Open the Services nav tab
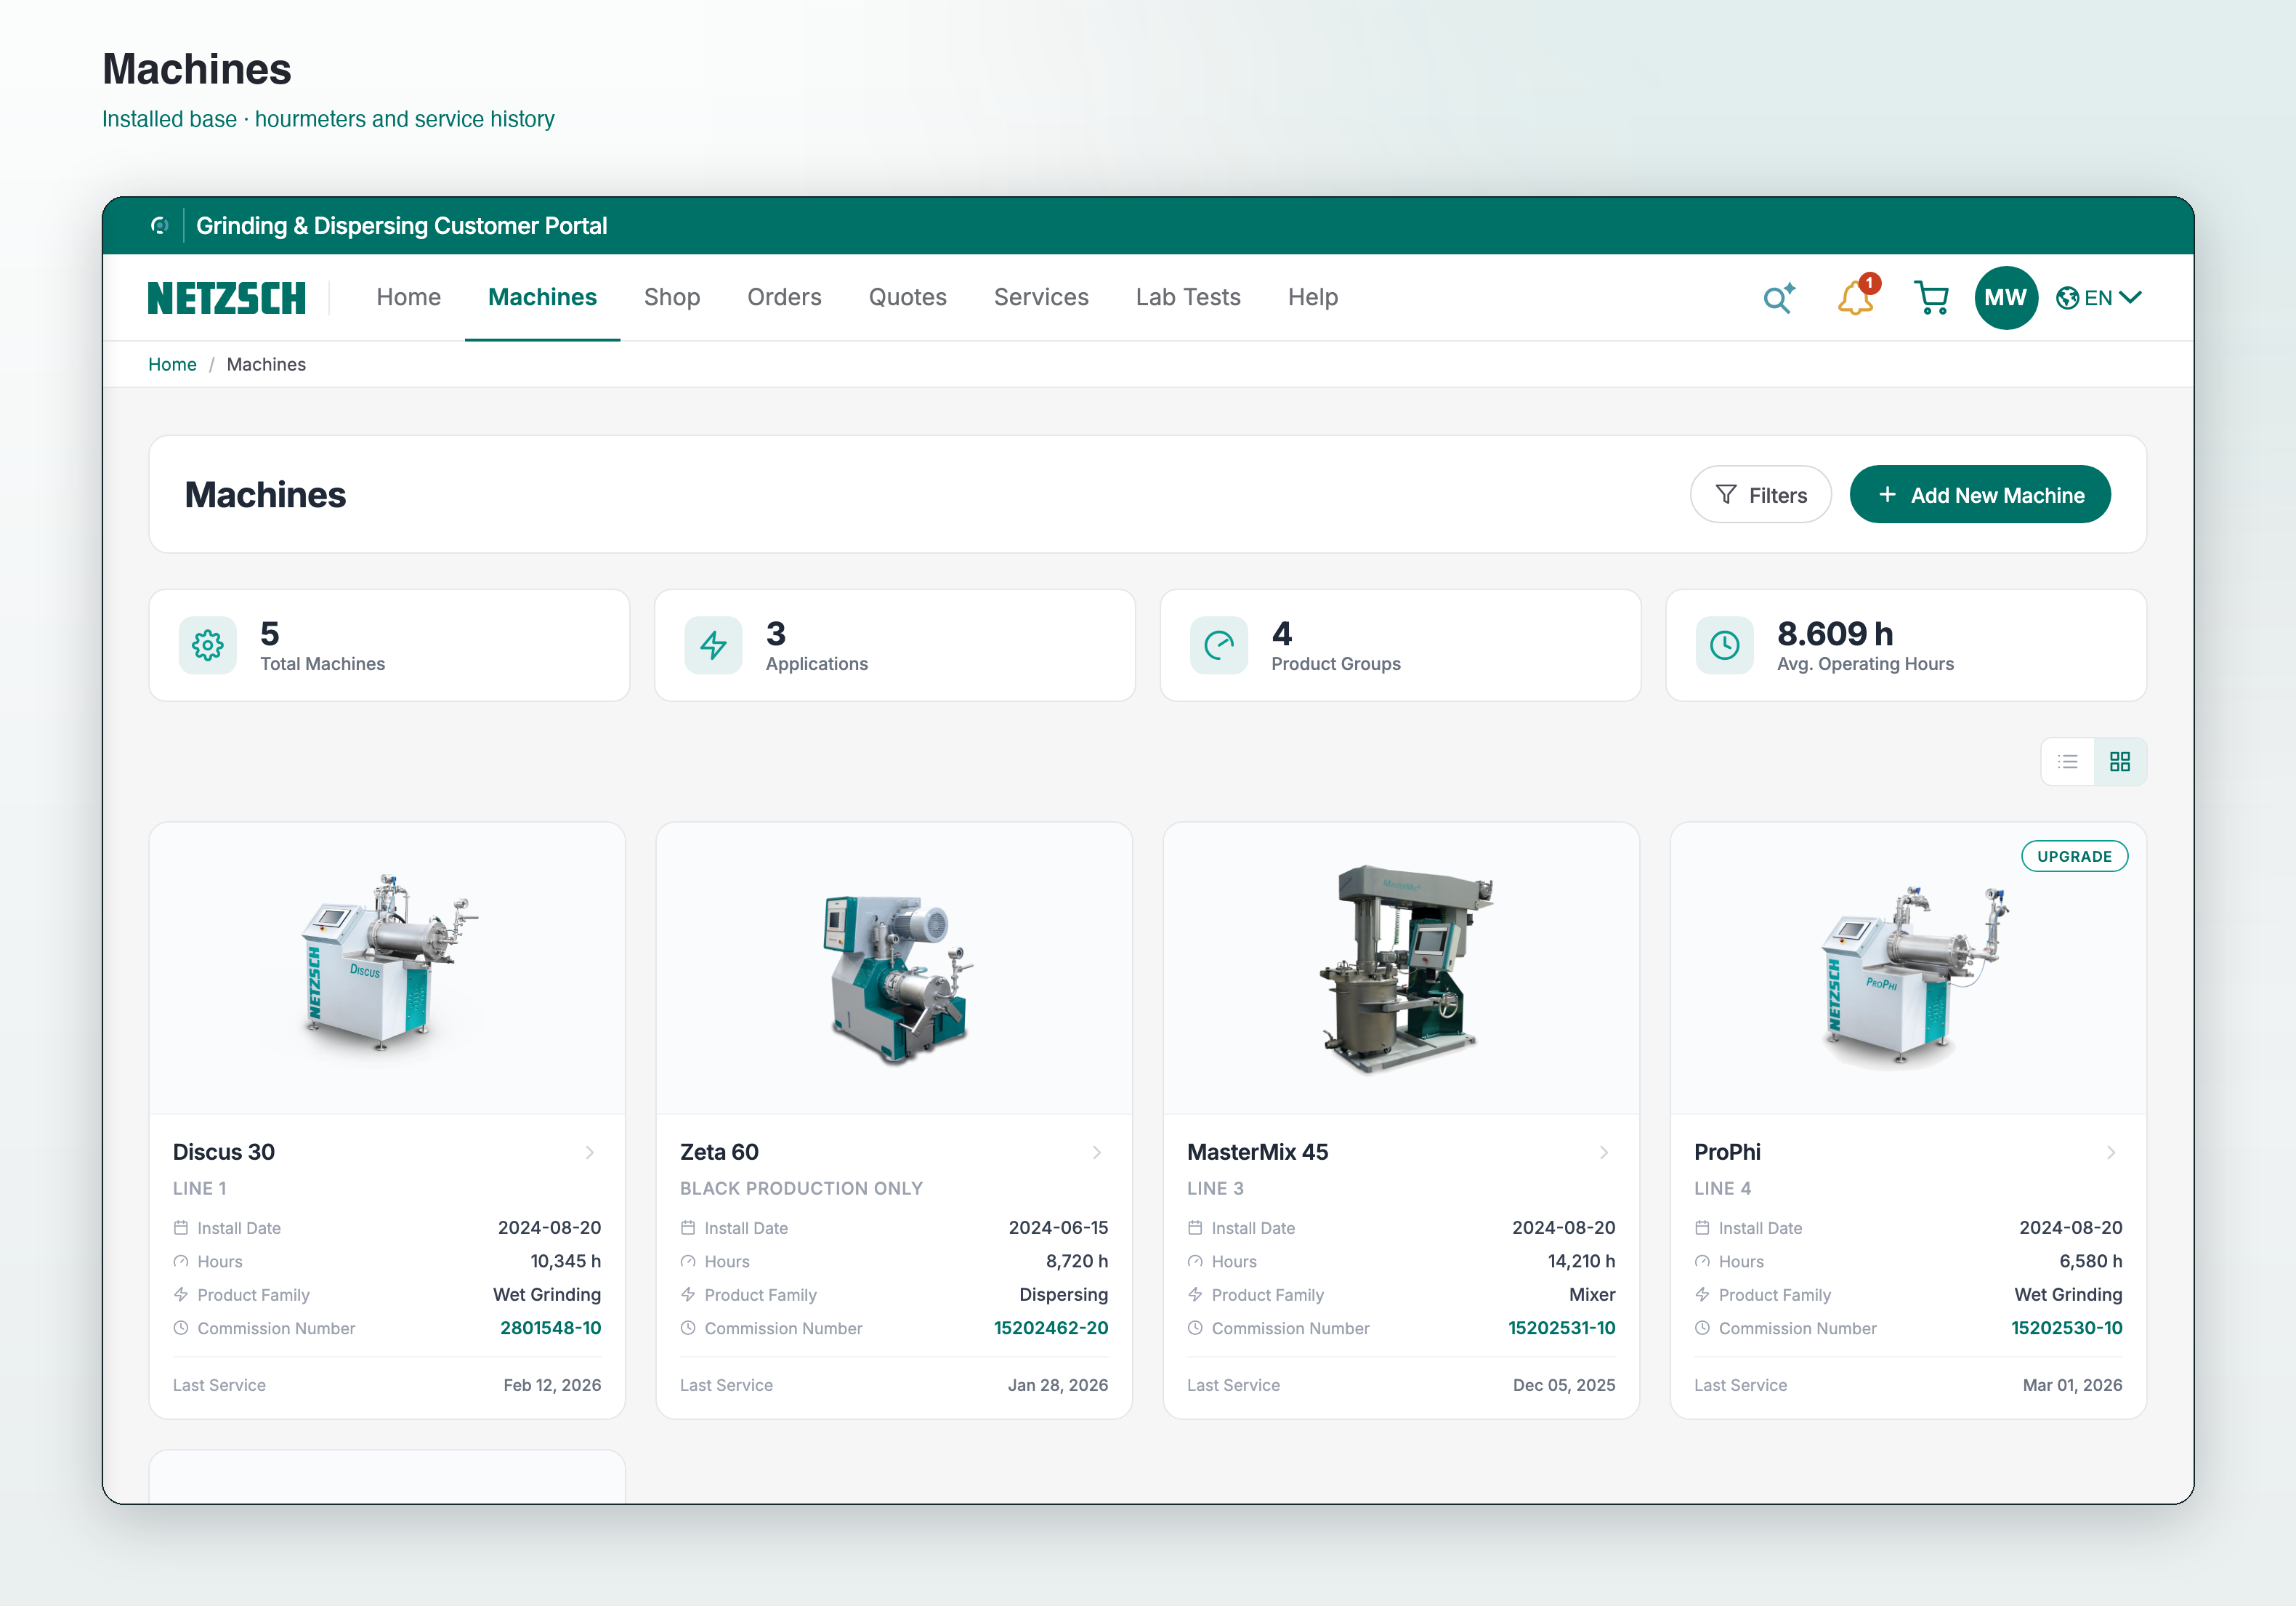Screen dimensions: 2296x1606 (1041, 298)
